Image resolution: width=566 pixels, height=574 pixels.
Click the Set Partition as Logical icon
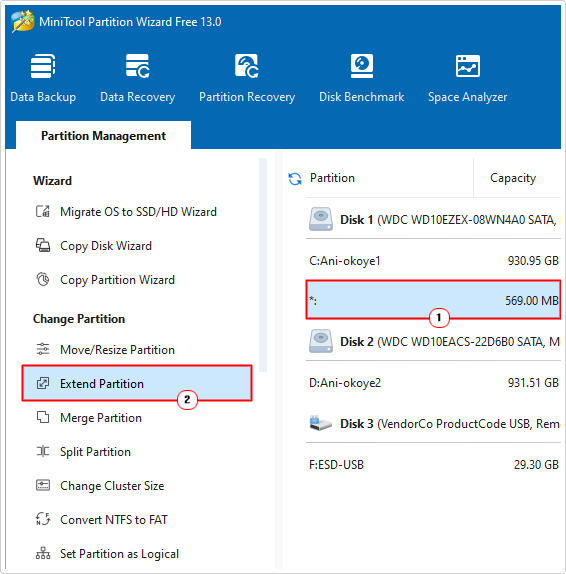pos(43,553)
